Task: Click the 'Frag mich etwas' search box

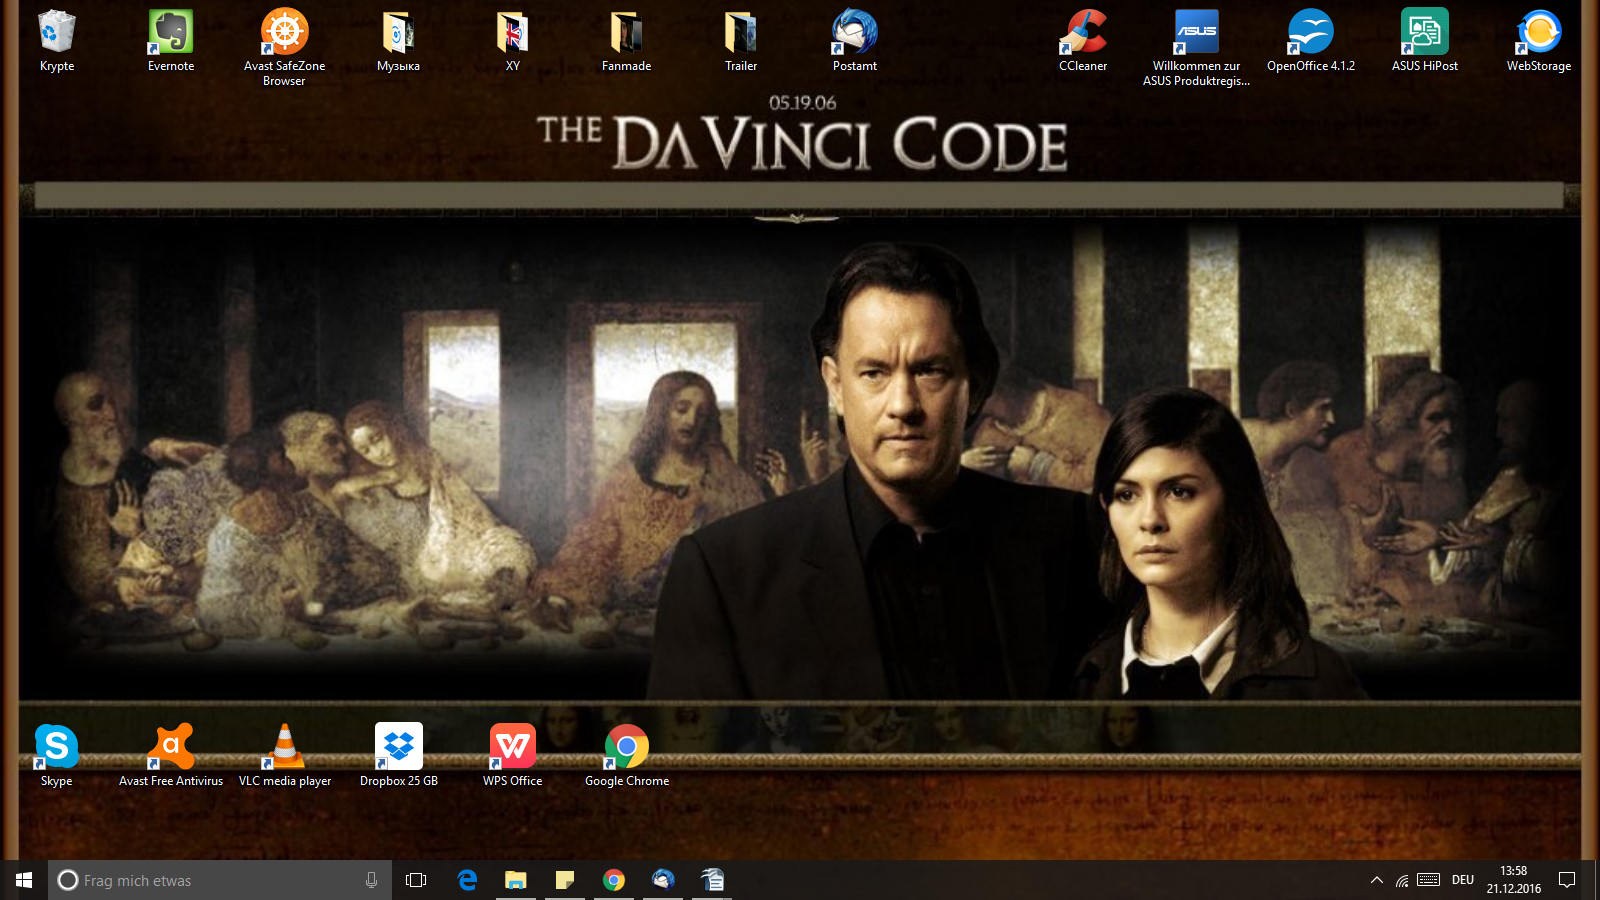Action: (210, 880)
